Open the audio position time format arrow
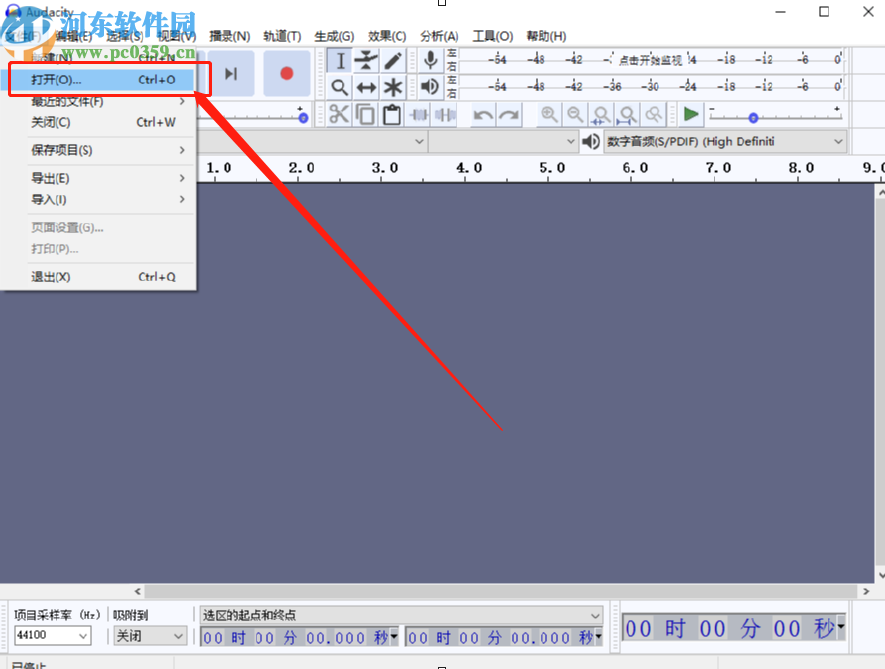 tap(840, 627)
